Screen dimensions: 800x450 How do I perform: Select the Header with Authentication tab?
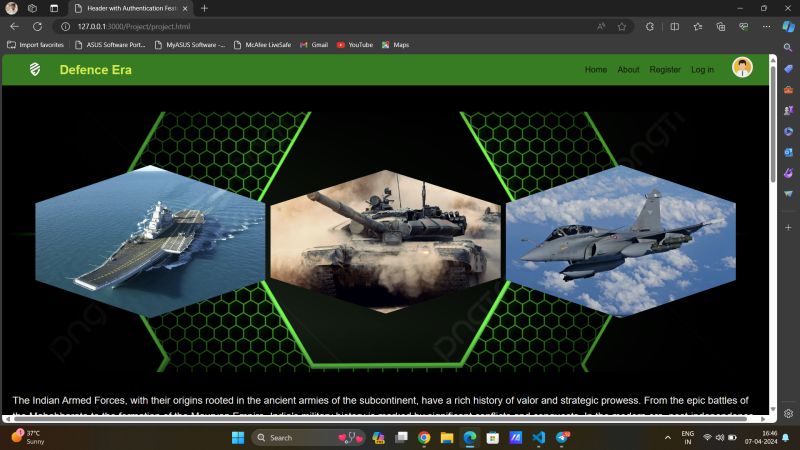(x=131, y=9)
